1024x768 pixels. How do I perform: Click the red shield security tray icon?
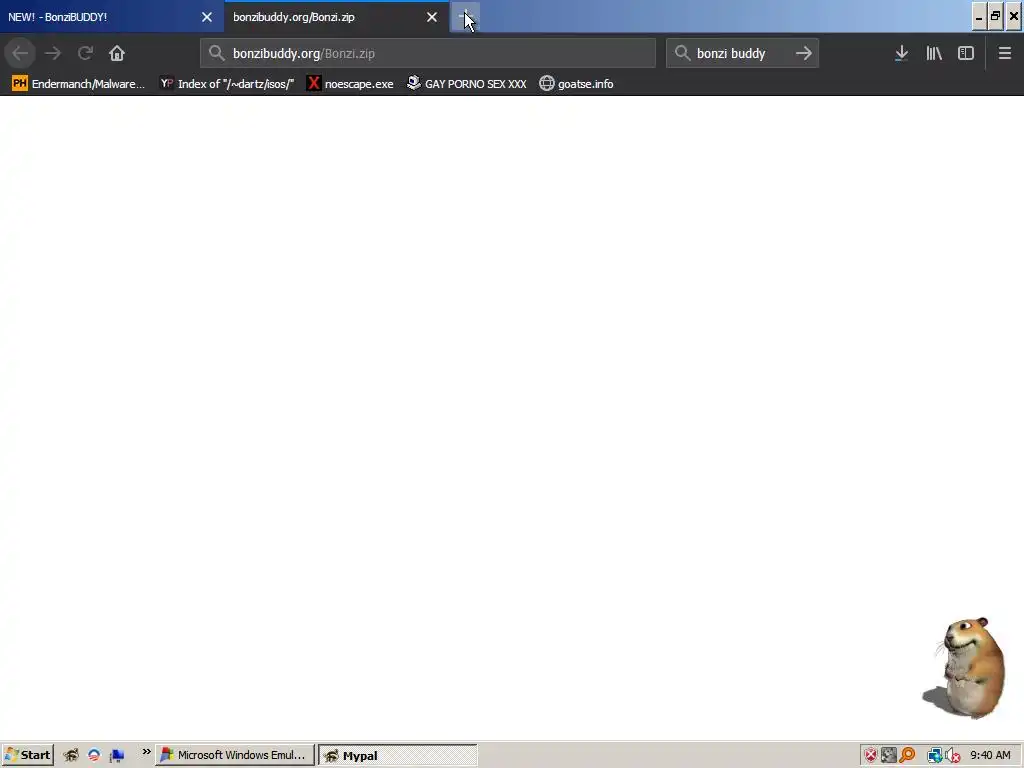(871, 756)
